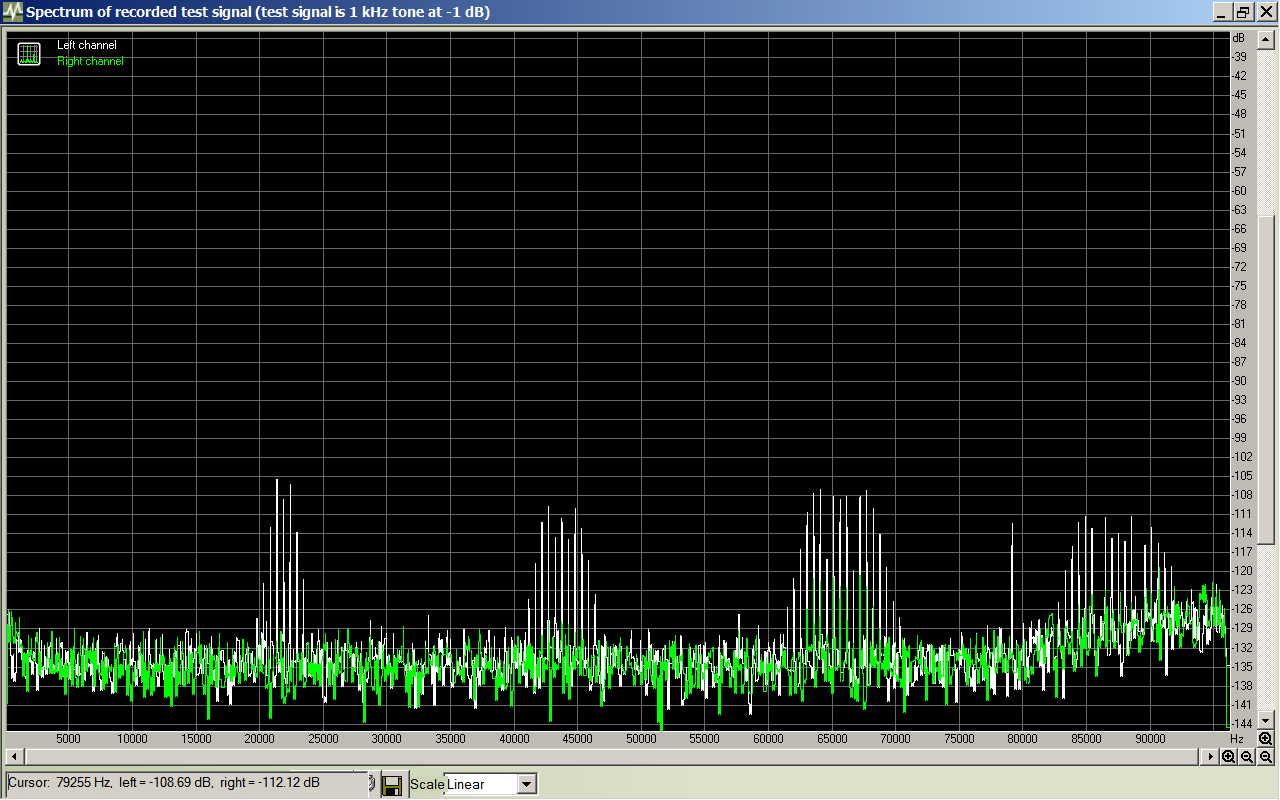Click the up arrow of the vertical scrollbar
This screenshot has height=800, width=1280.
(x=1266, y=39)
